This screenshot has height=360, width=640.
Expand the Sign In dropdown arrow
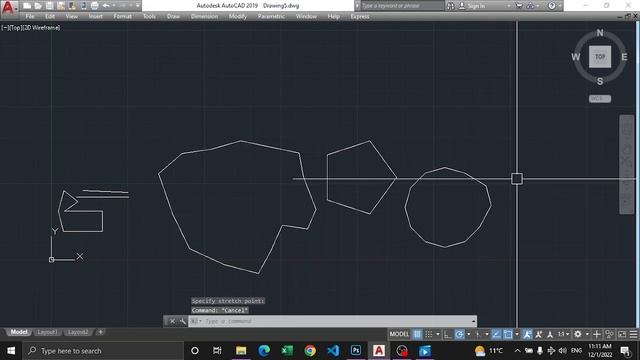[508, 6]
